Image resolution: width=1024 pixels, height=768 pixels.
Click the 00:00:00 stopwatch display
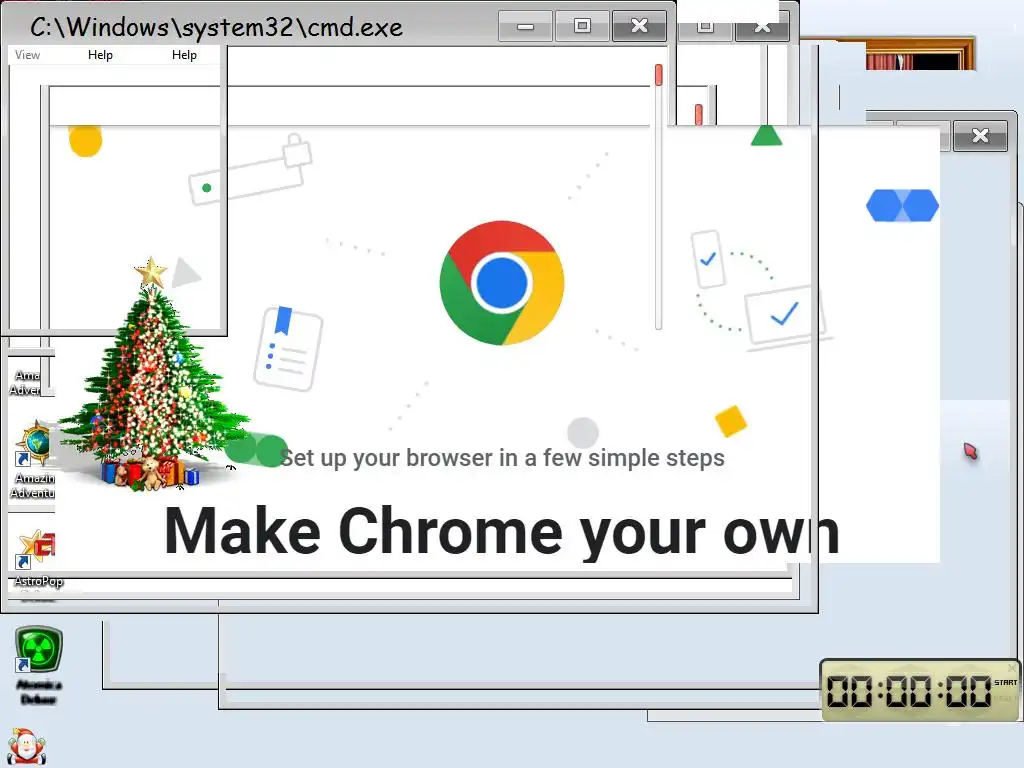[x=908, y=691]
